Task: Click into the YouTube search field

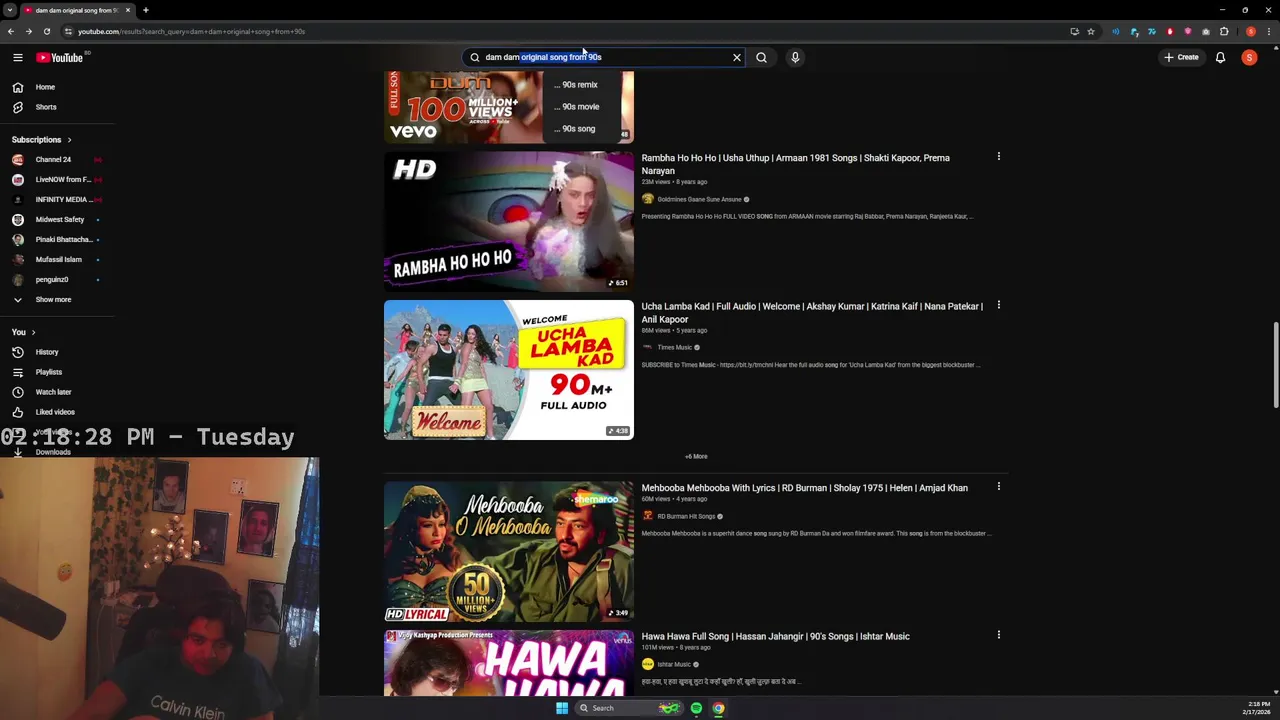Action: [x=600, y=57]
